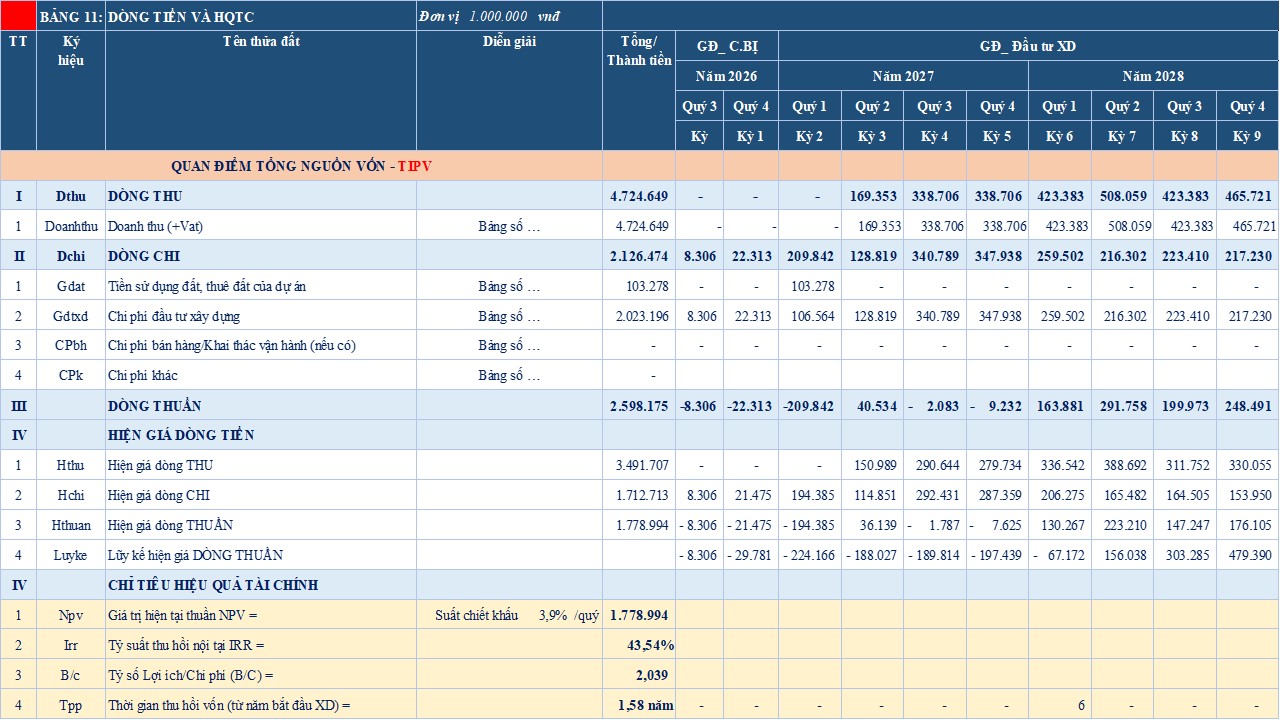Click the B/C ratio 2,039 cell
Image resolution: width=1280 pixels, height=720 pixels.
pos(638,675)
